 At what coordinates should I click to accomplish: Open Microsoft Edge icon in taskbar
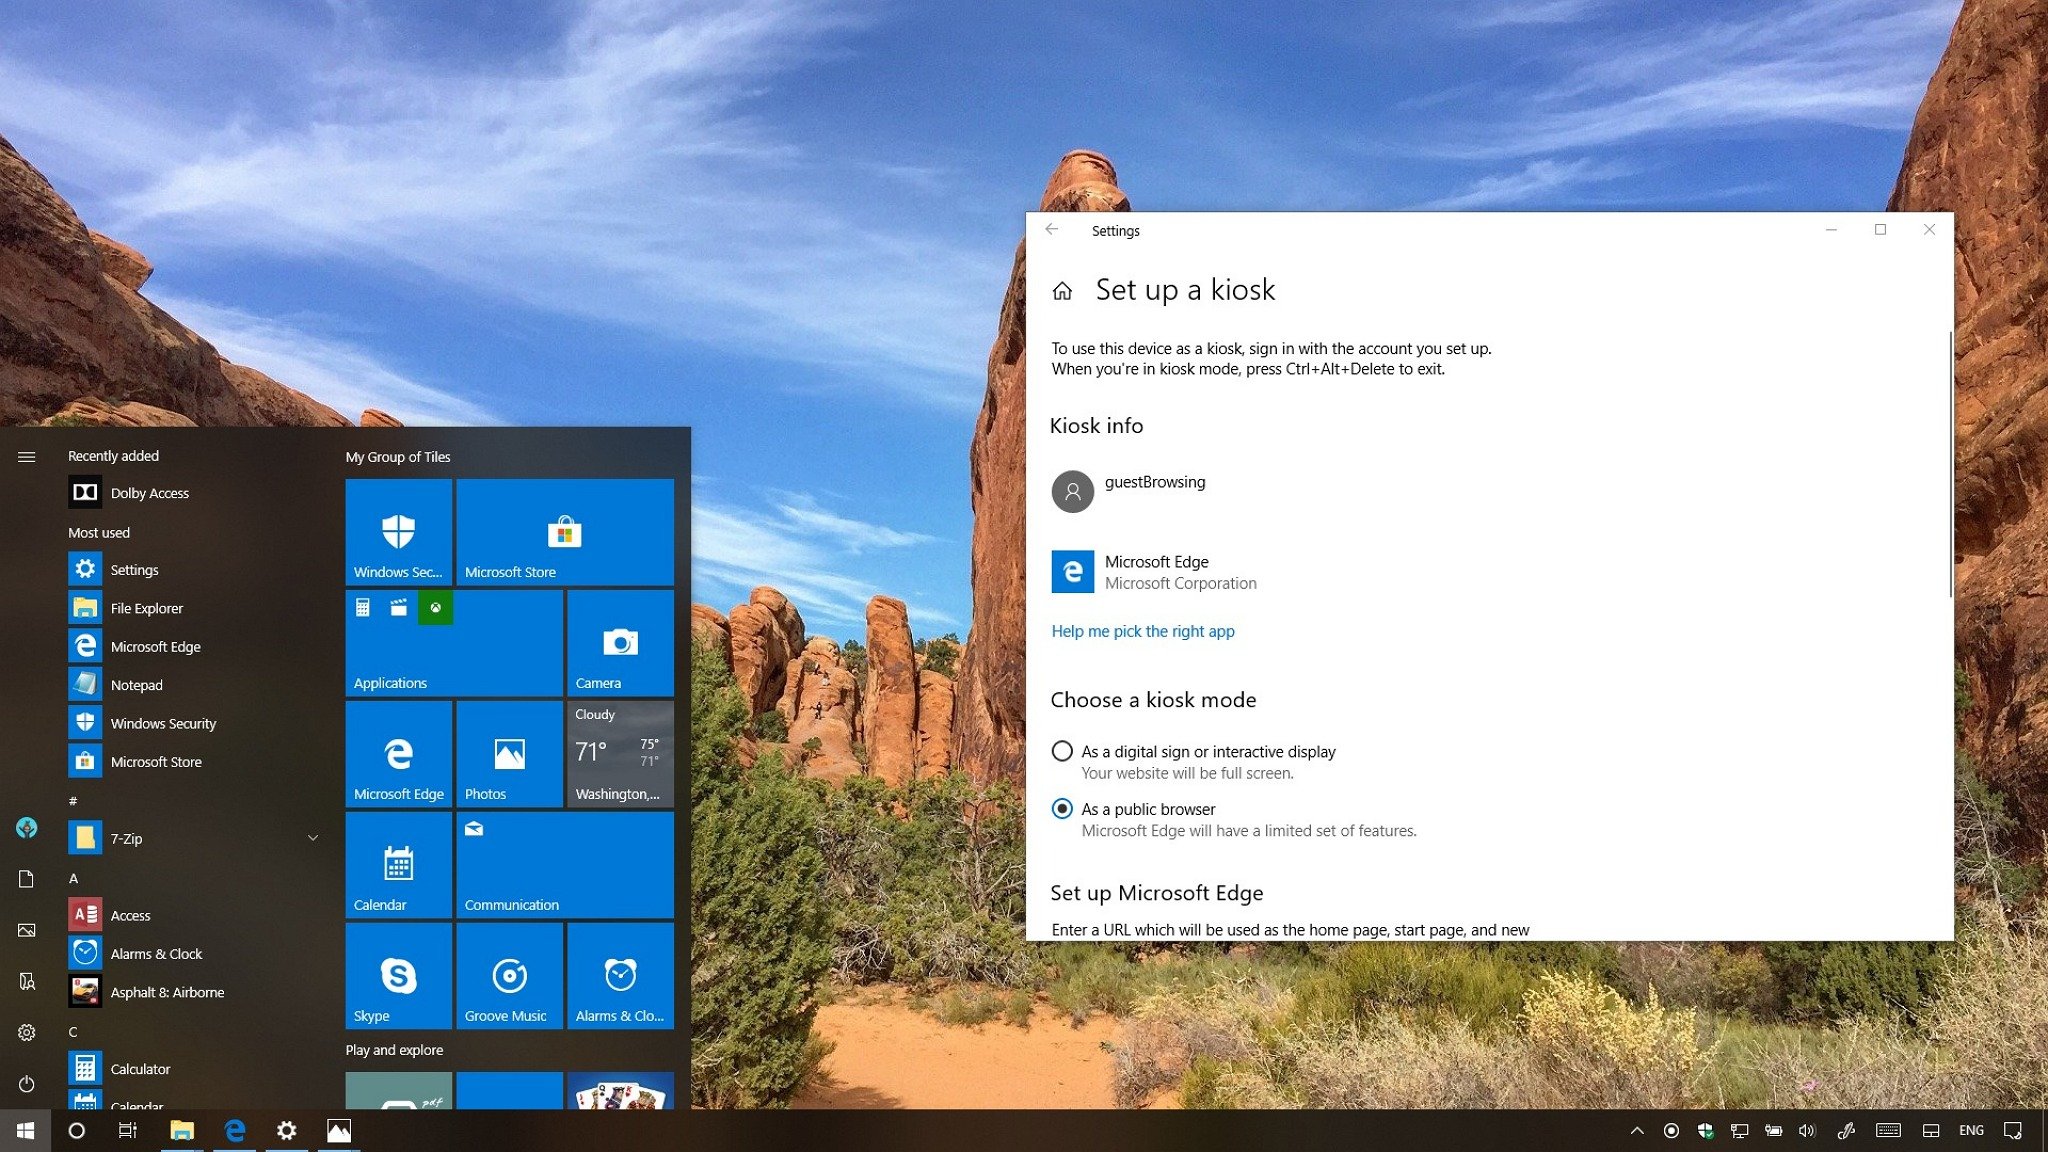(x=231, y=1129)
